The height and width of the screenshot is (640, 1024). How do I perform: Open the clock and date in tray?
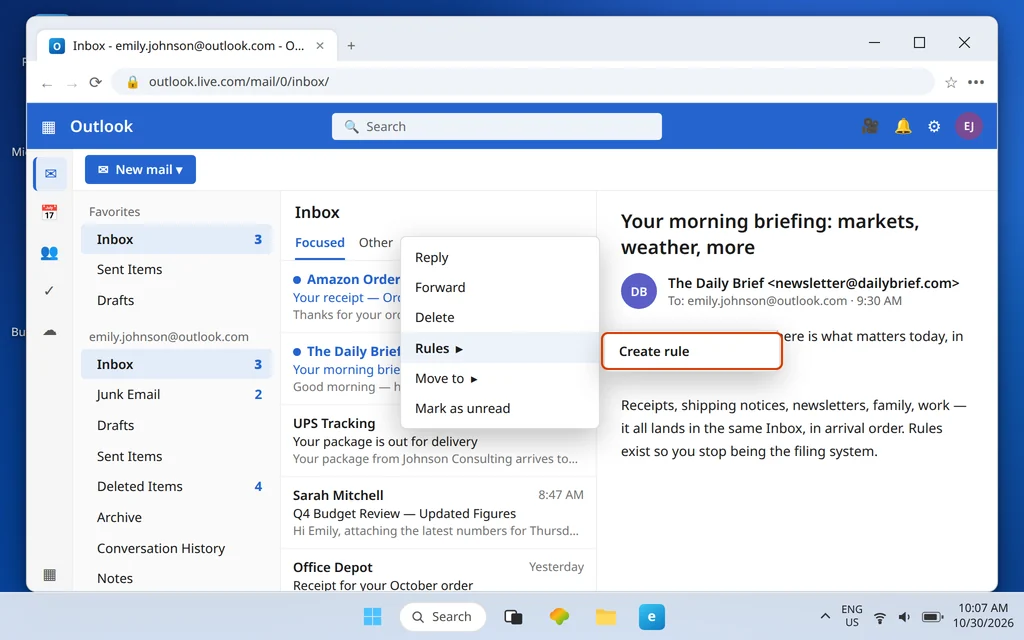[983, 616]
